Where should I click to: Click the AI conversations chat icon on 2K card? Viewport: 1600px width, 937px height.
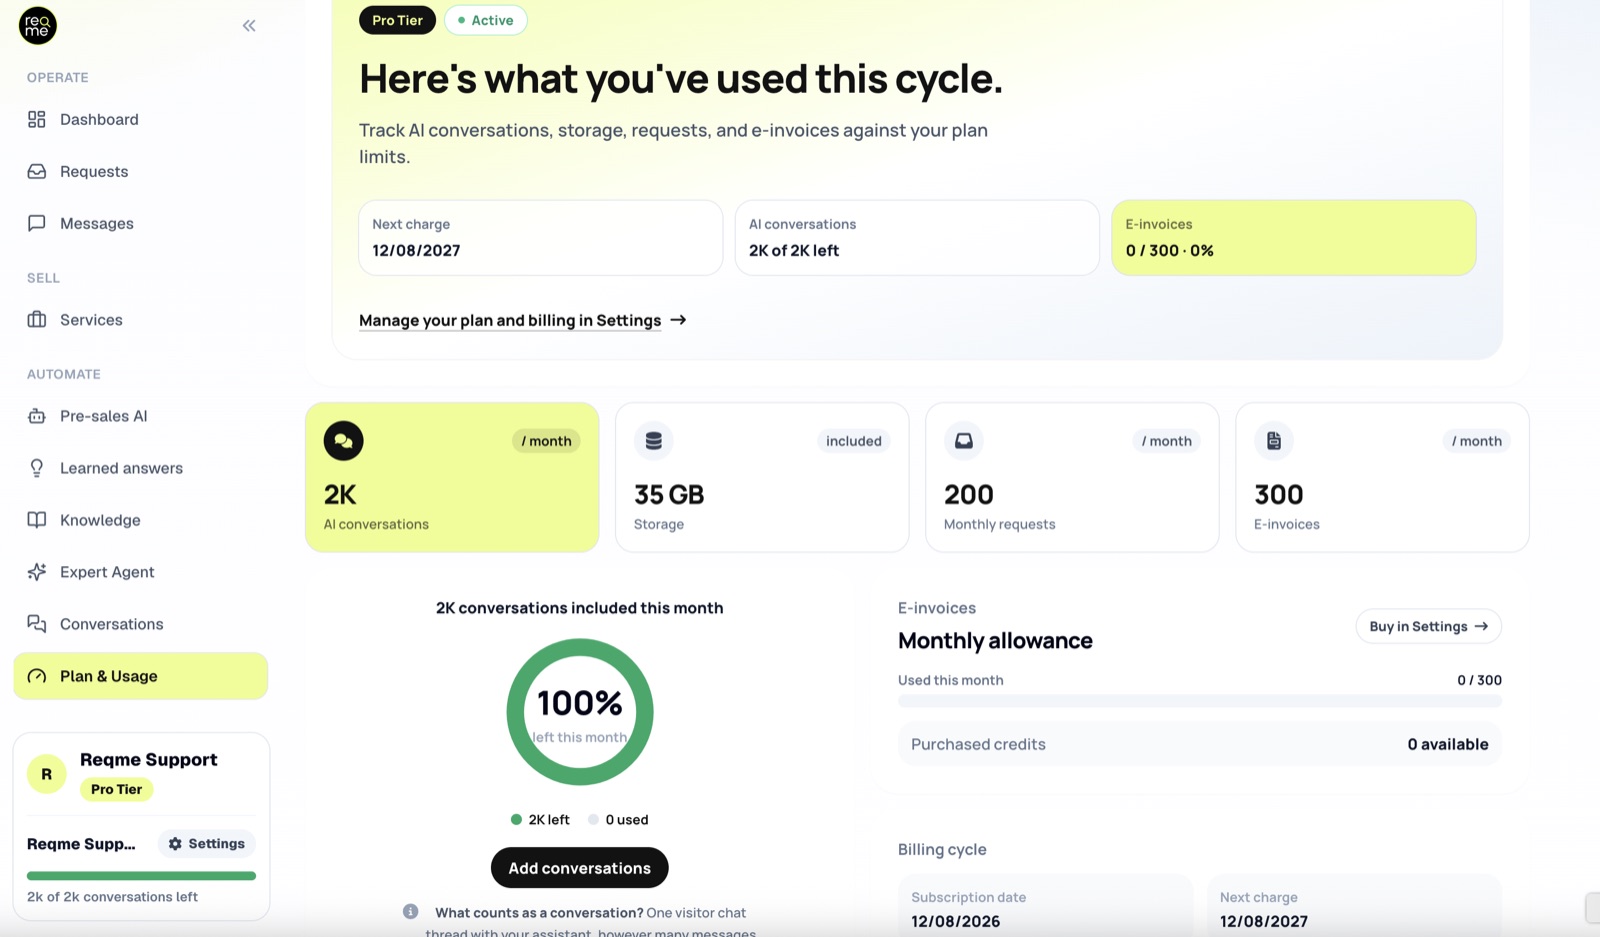point(343,441)
